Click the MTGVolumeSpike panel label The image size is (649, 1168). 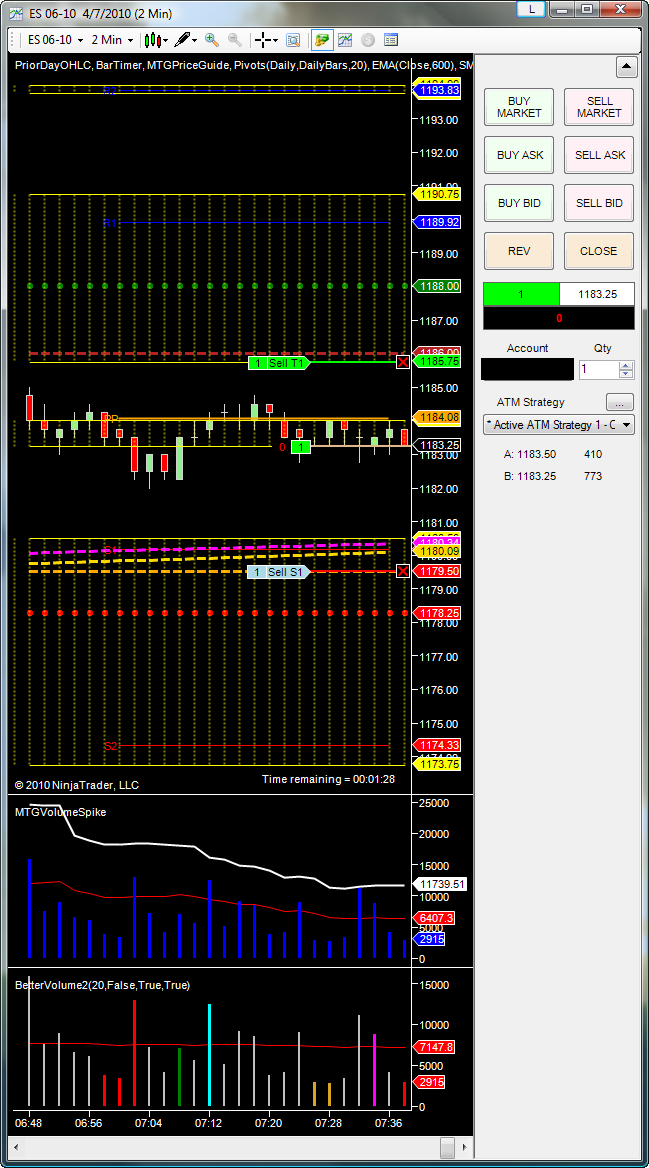point(60,812)
